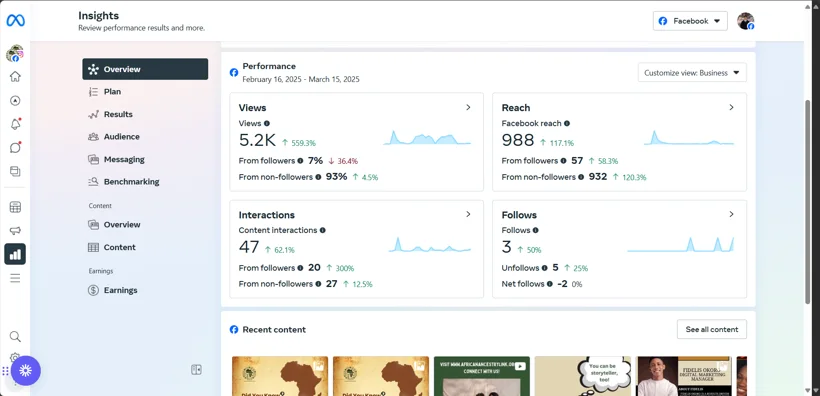Click info icon next to Facebook reach

[x=567, y=123]
